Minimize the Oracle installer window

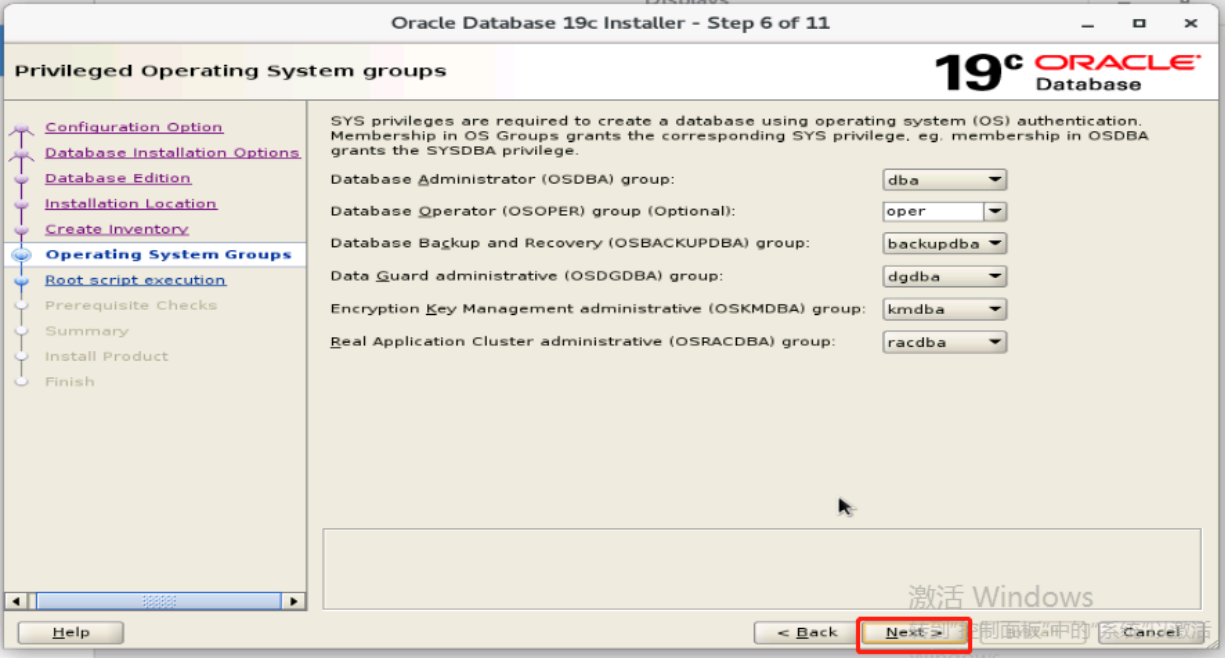click(1087, 22)
